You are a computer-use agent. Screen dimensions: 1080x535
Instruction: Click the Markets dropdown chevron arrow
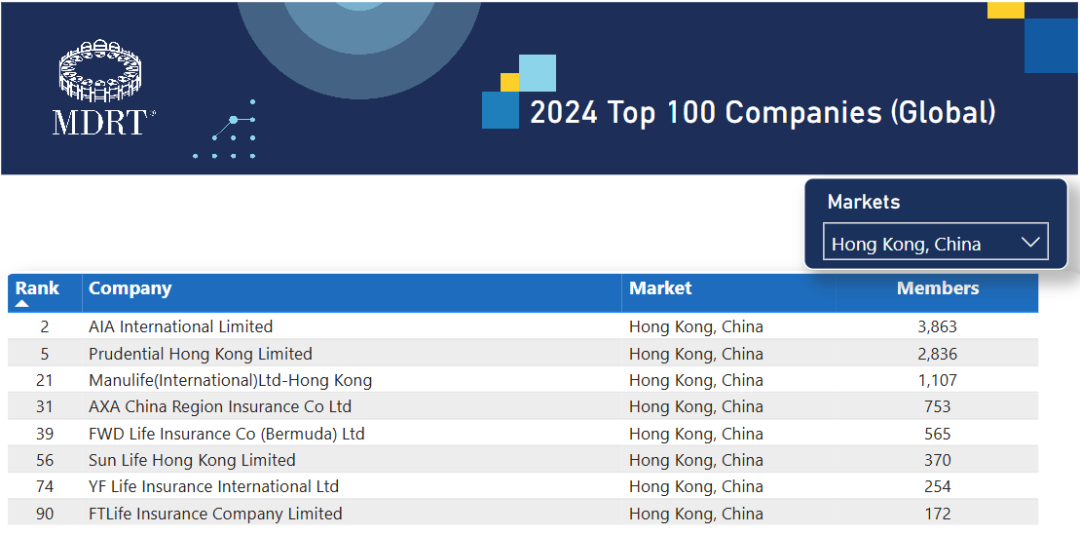(x=1030, y=242)
